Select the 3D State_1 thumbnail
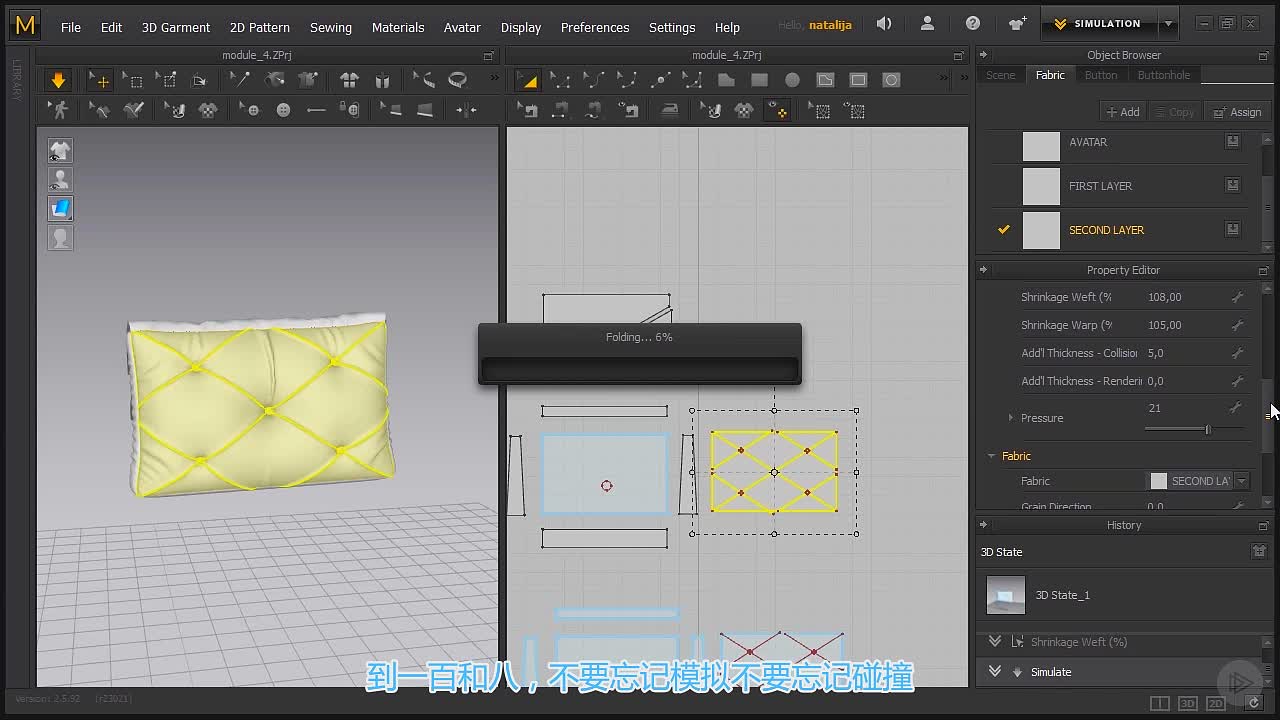Screen dimensions: 1280x720 [x=1006, y=595]
